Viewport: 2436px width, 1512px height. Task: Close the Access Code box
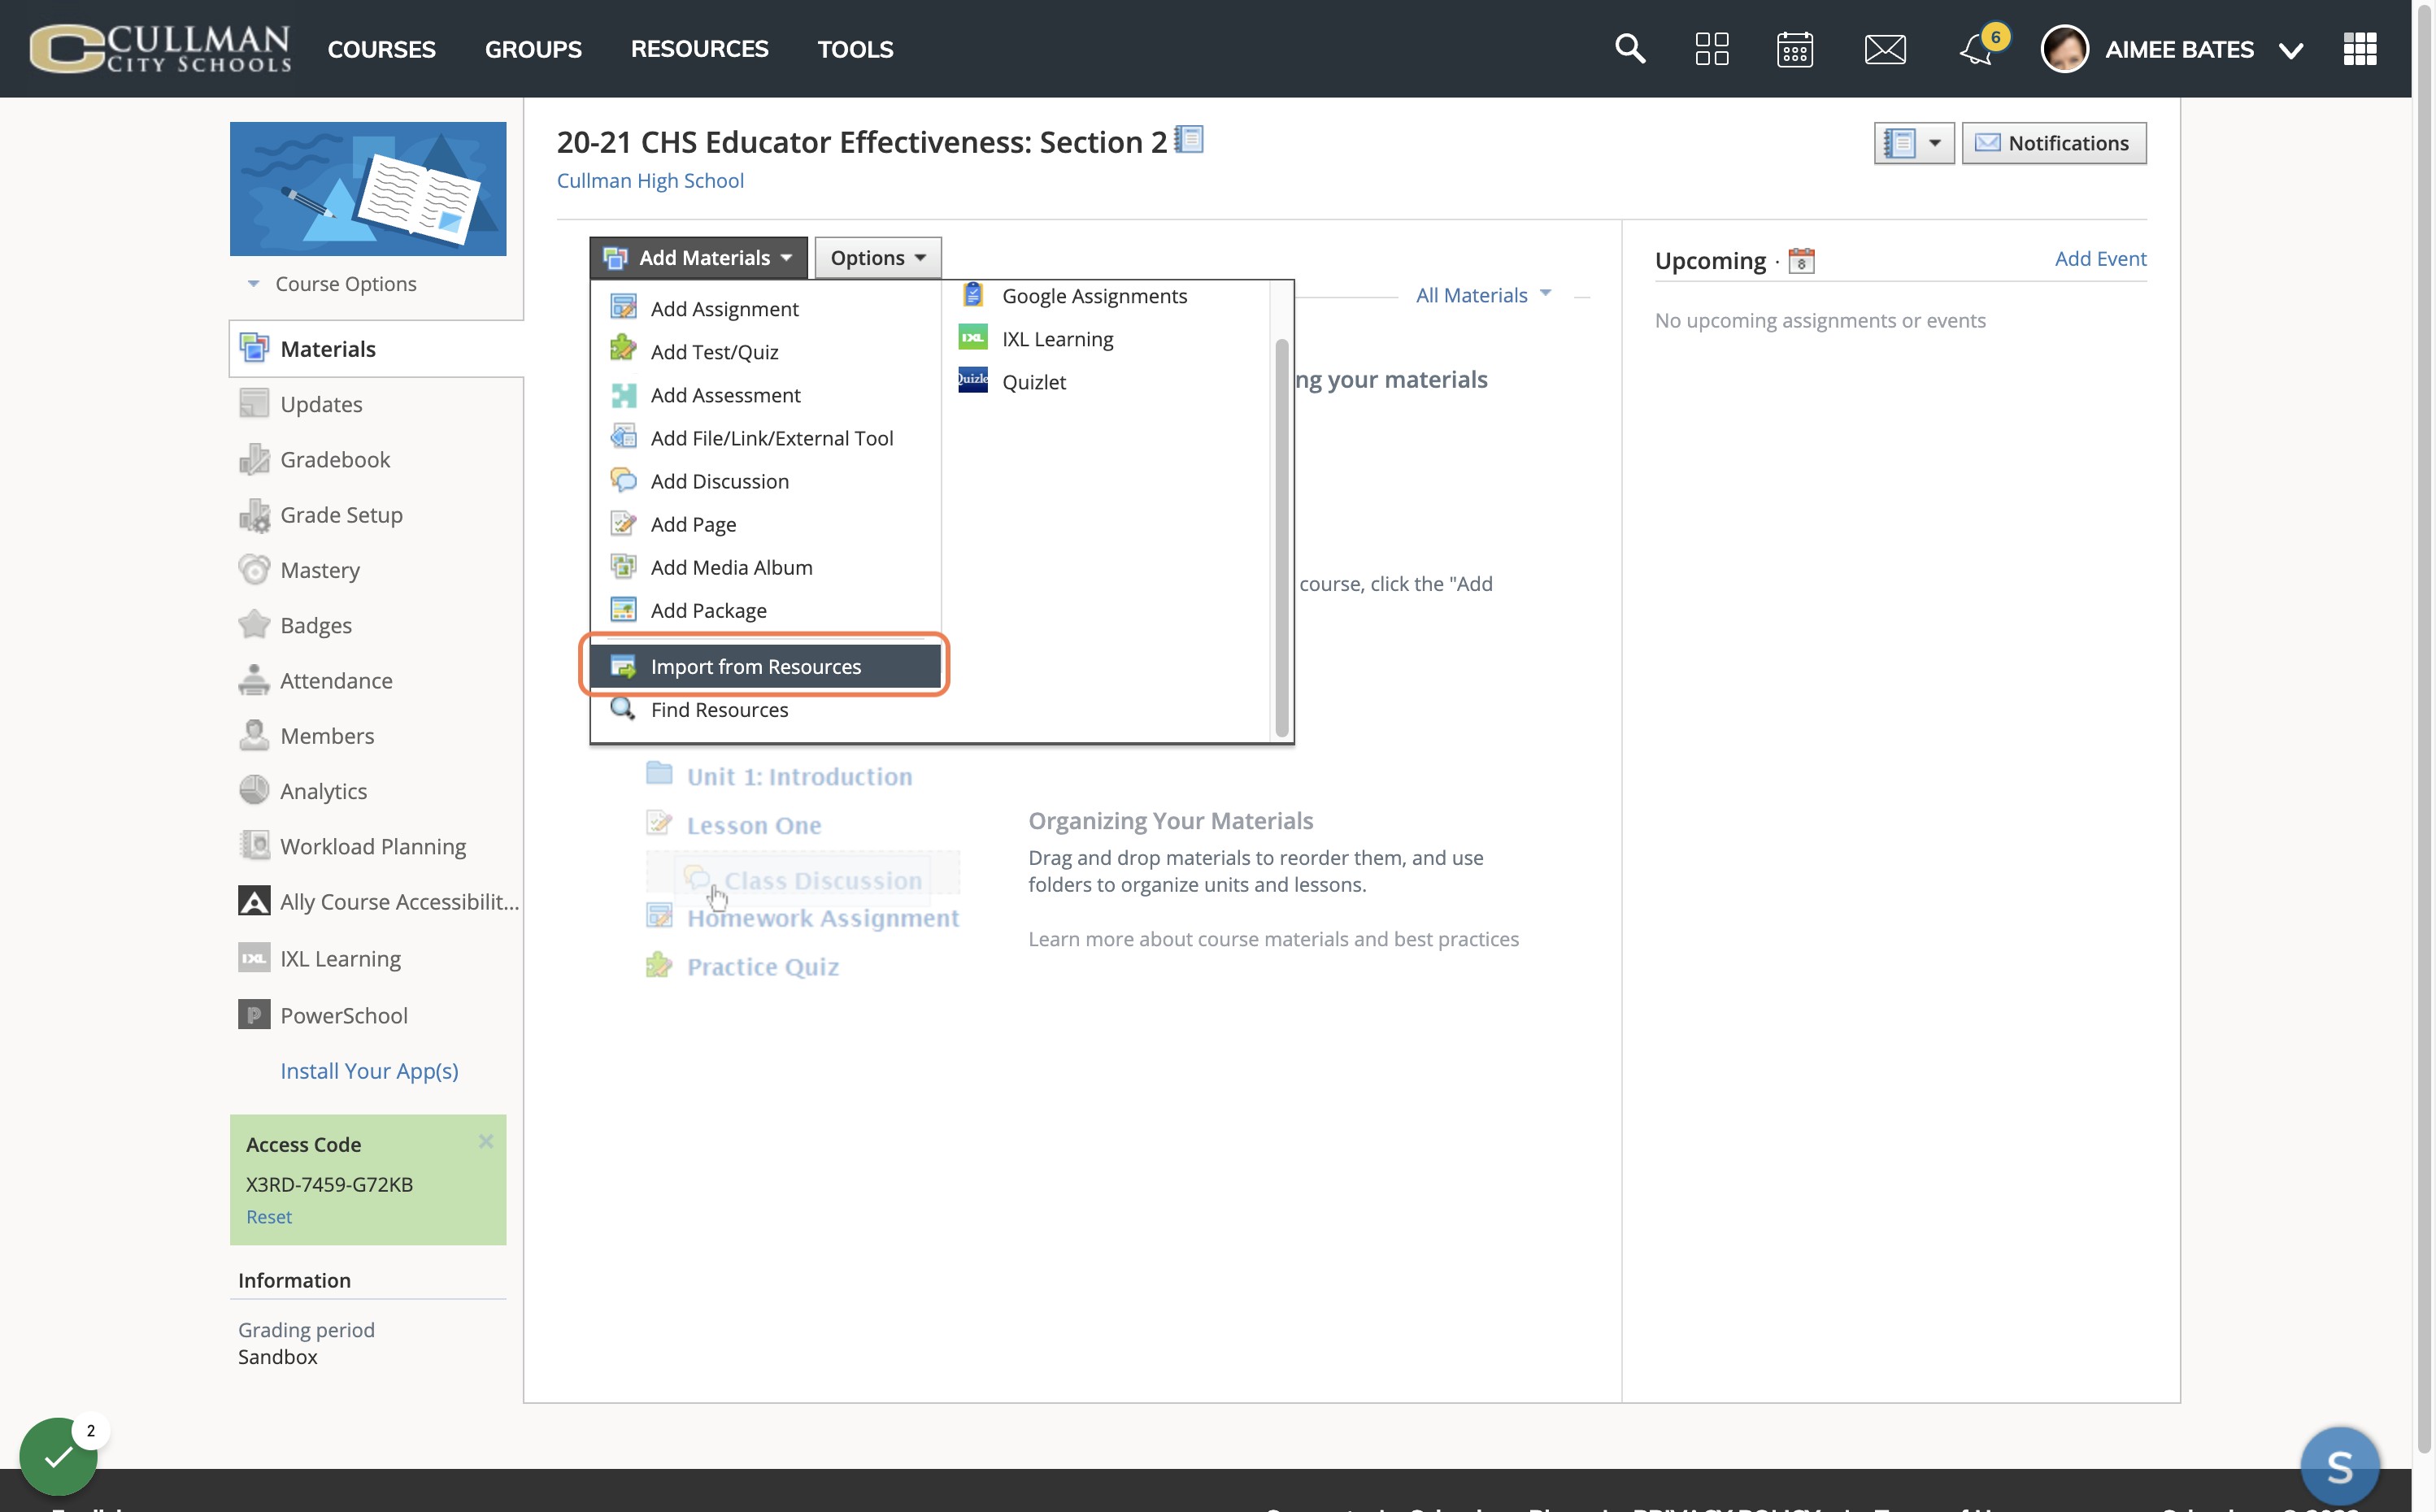pos(486,1141)
